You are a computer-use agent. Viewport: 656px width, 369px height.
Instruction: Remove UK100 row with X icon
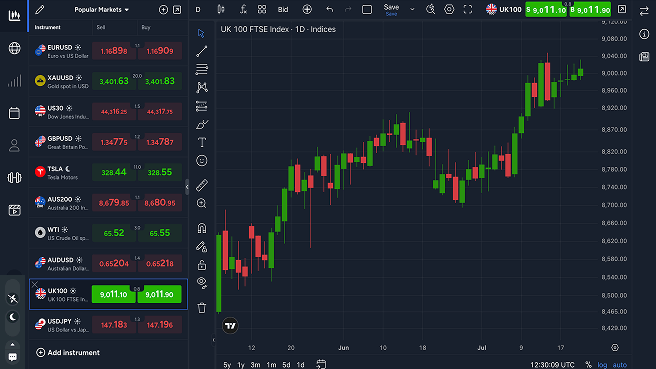(35, 284)
